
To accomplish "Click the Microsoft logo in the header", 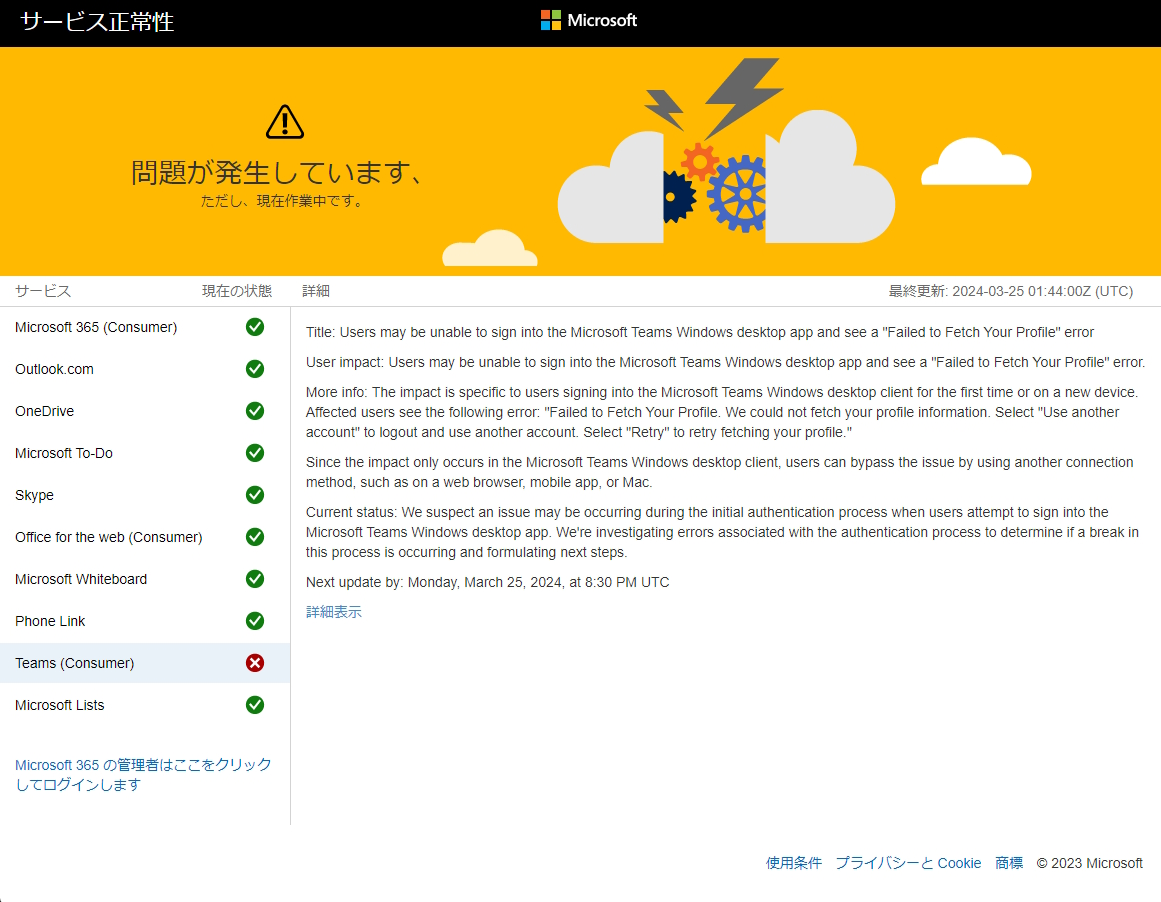I will point(589,20).
